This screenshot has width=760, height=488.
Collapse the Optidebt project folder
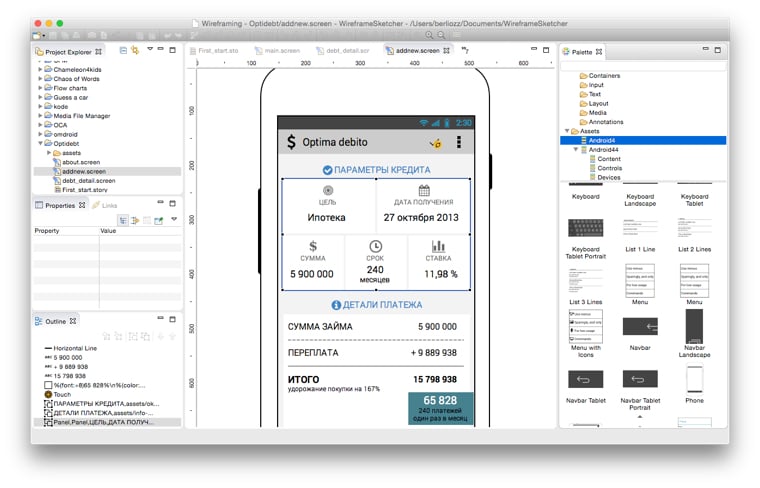tap(40, 144)
